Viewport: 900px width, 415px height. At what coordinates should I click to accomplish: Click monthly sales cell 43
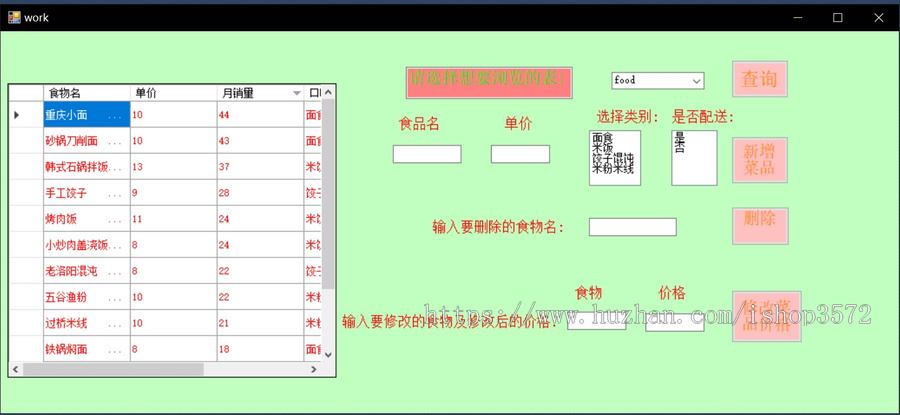pos(260,141)
